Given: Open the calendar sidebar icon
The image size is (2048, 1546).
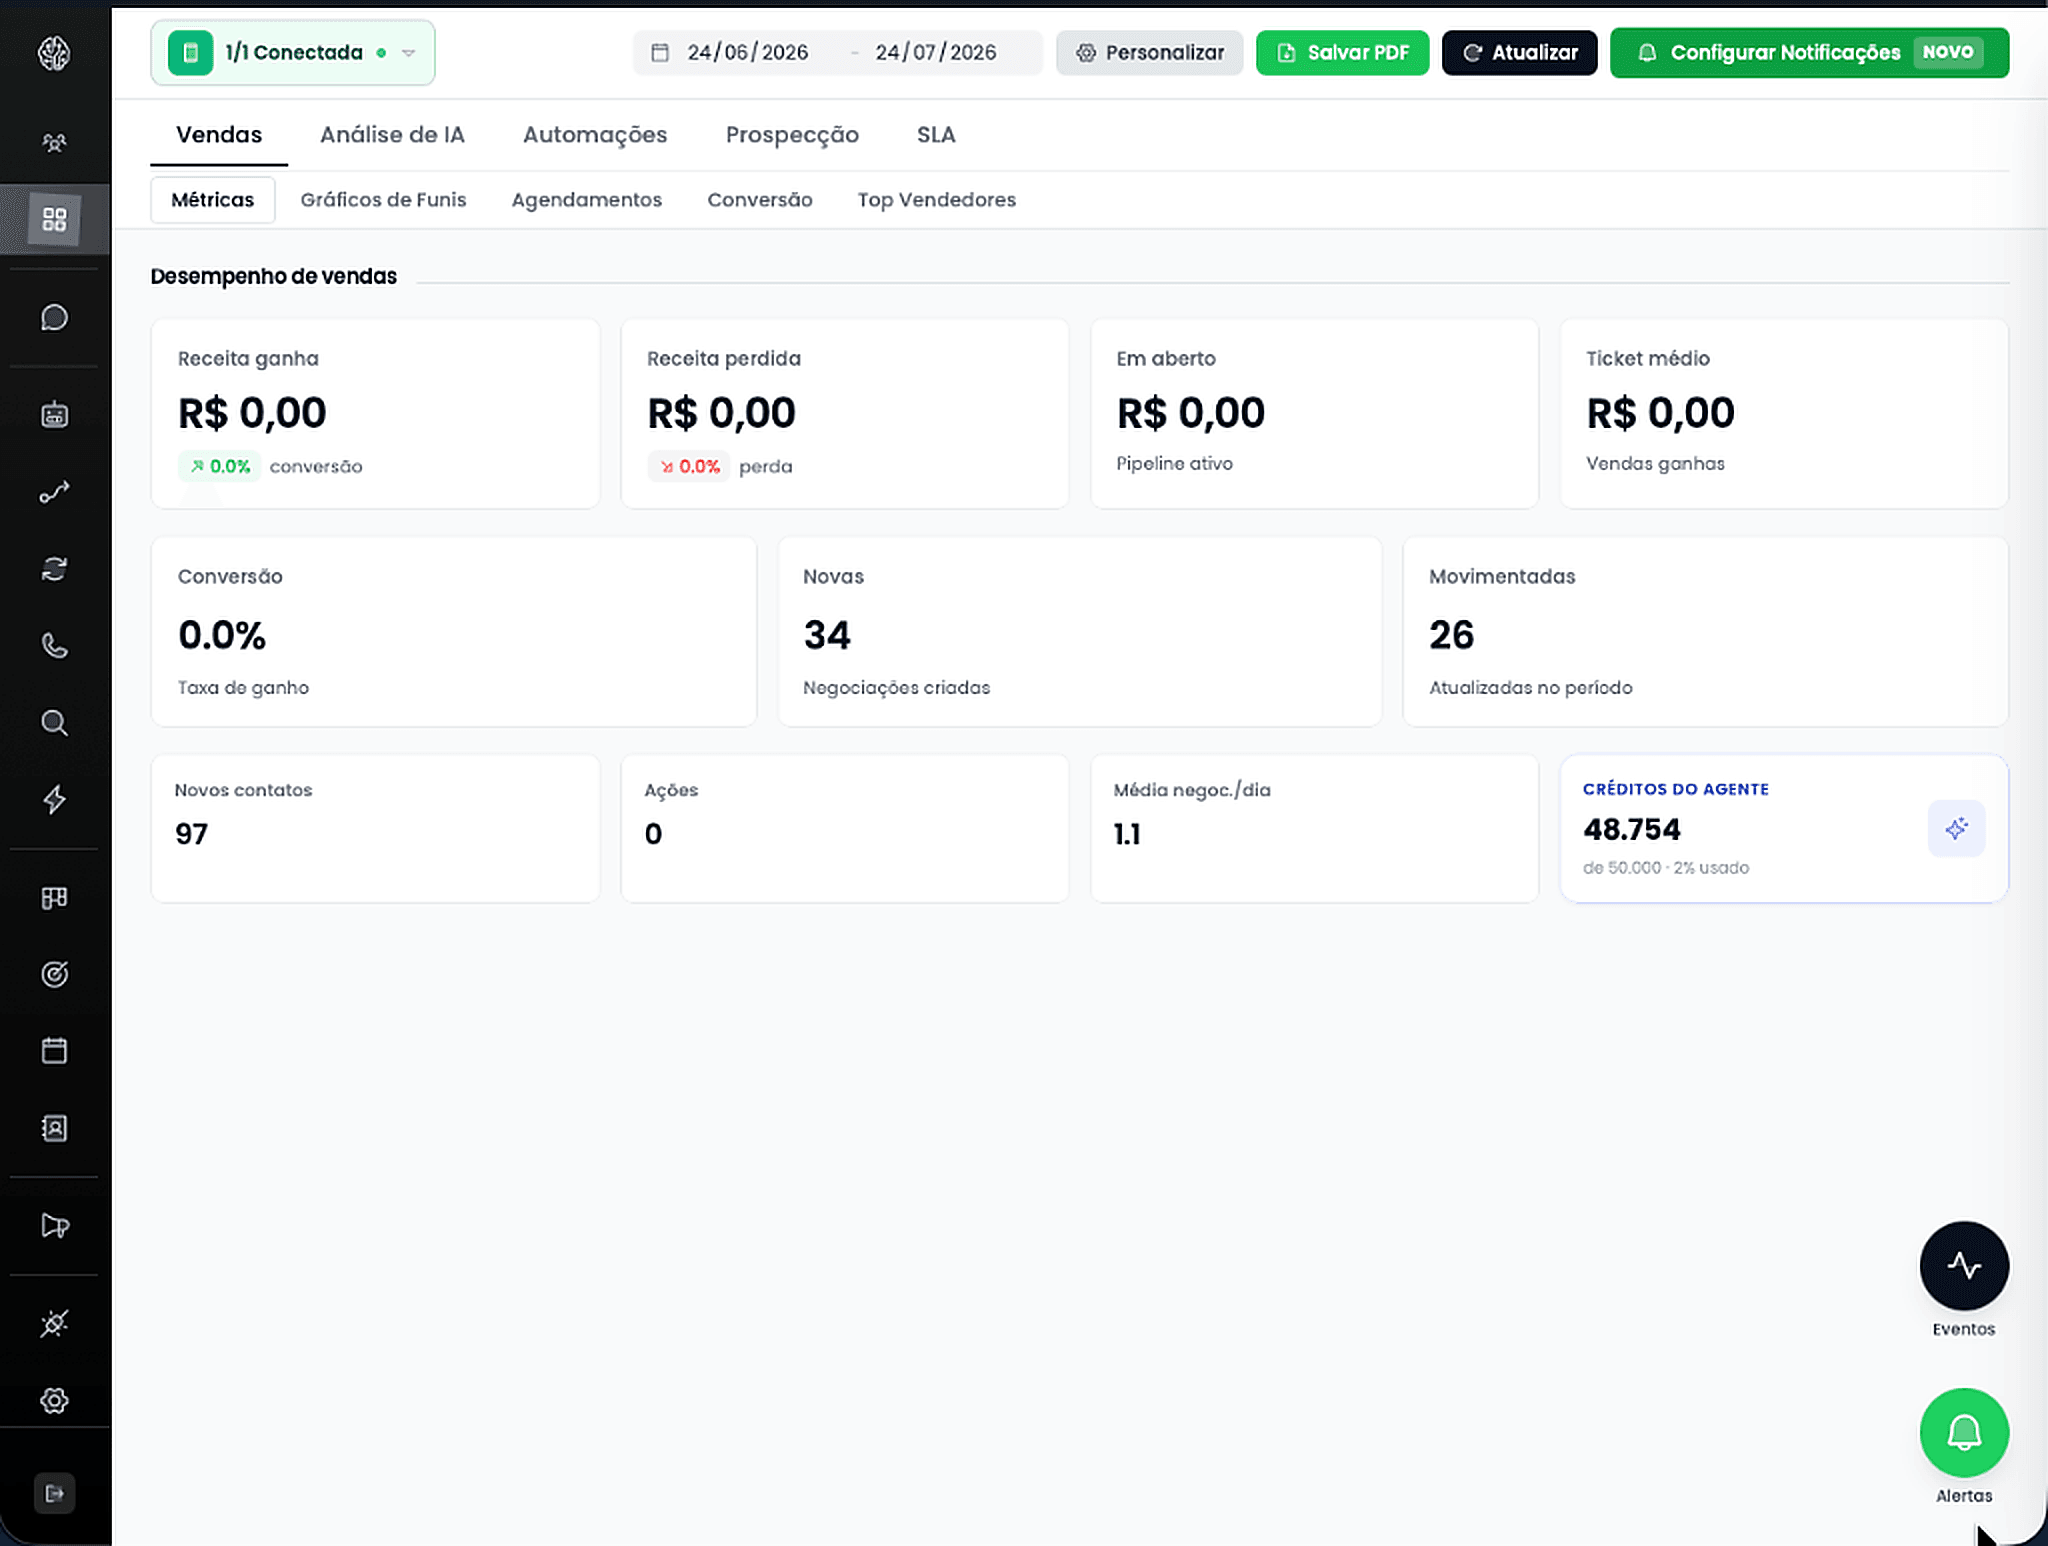Looking at the screenshot, I should [54, 1051].
